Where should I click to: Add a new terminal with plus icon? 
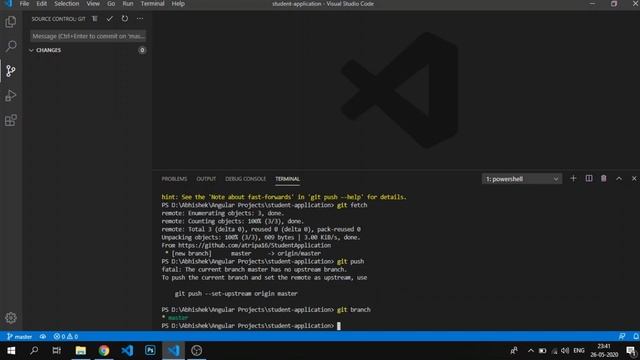(573, 178)
